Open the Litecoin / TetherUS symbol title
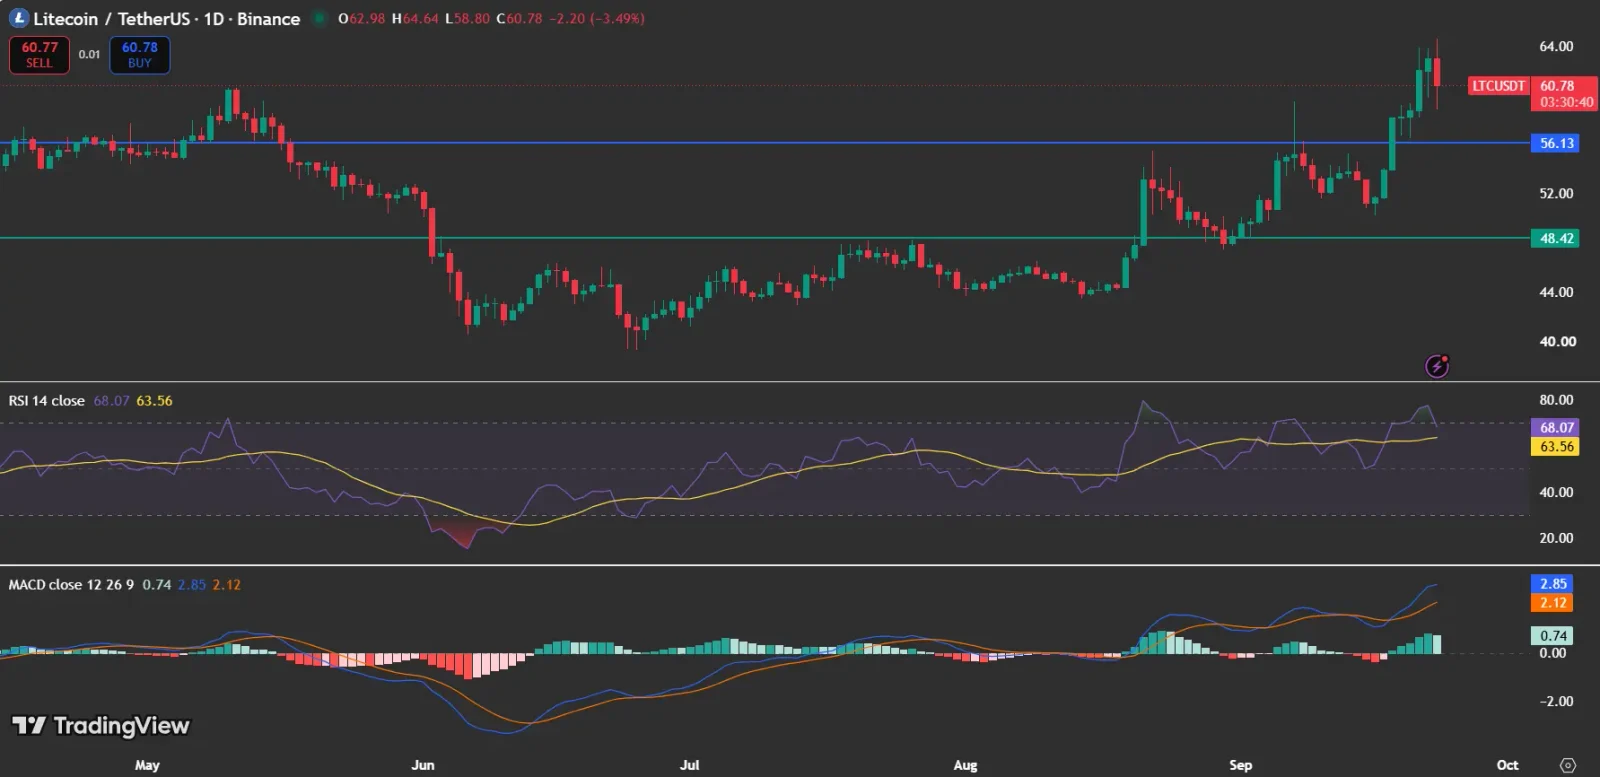Image resolution: width=1600 pixels, height=777 pixels. 166,18
